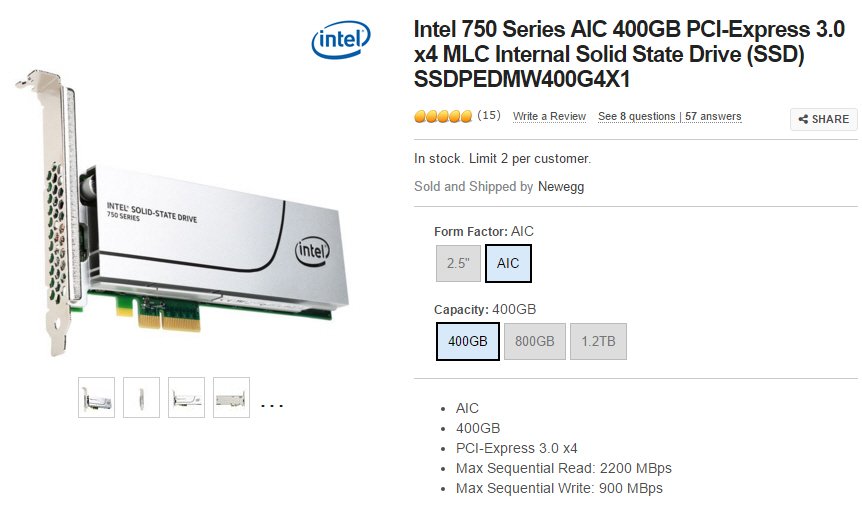Click the share icon beside SHARE text

coord(803,119)
